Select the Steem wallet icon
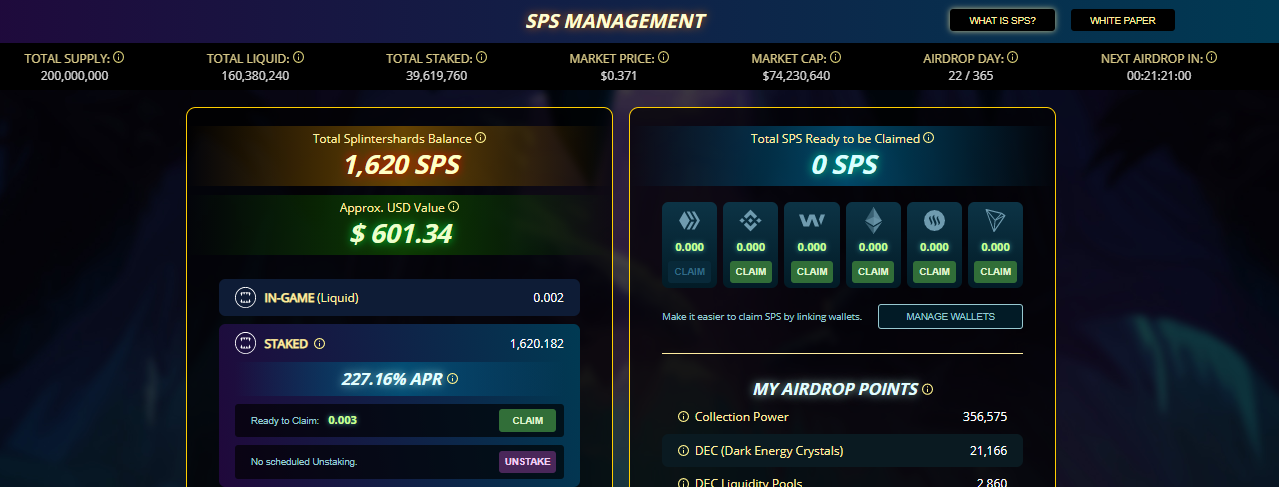 coord(934,220)
